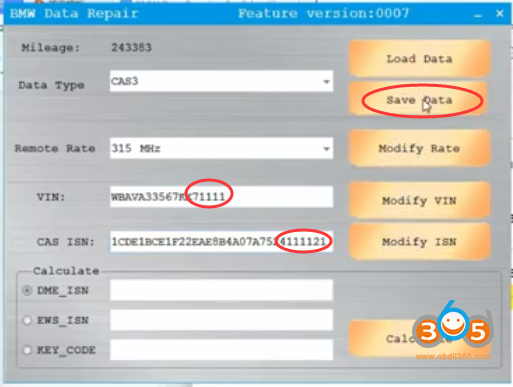The height and width of the screenshot is (387, 513).
Task: Click the mileage value 243383
Action: (x=131, y=47)
